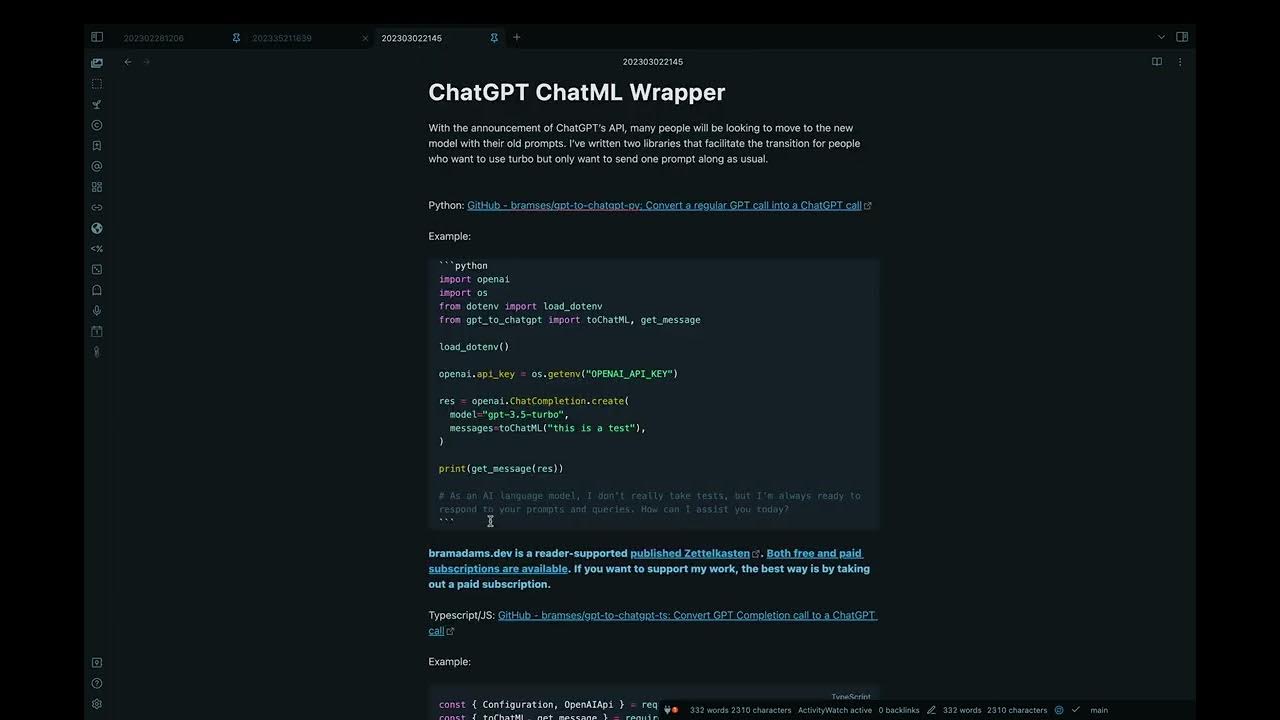Toggle the left sidebar panel
Screen dimensions: 1280x720
coord(97,37)
